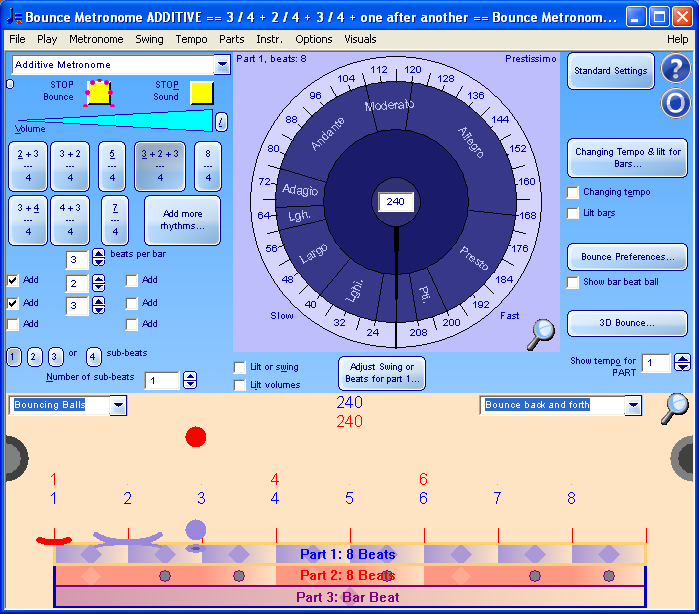Click the Standard Settings button
The image size is (699, 614).
pos(611,71)
